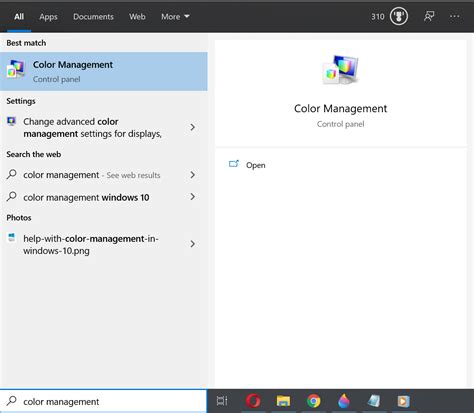Expand the More filter dropdown

pyautogui.click(x=175, y=17)
